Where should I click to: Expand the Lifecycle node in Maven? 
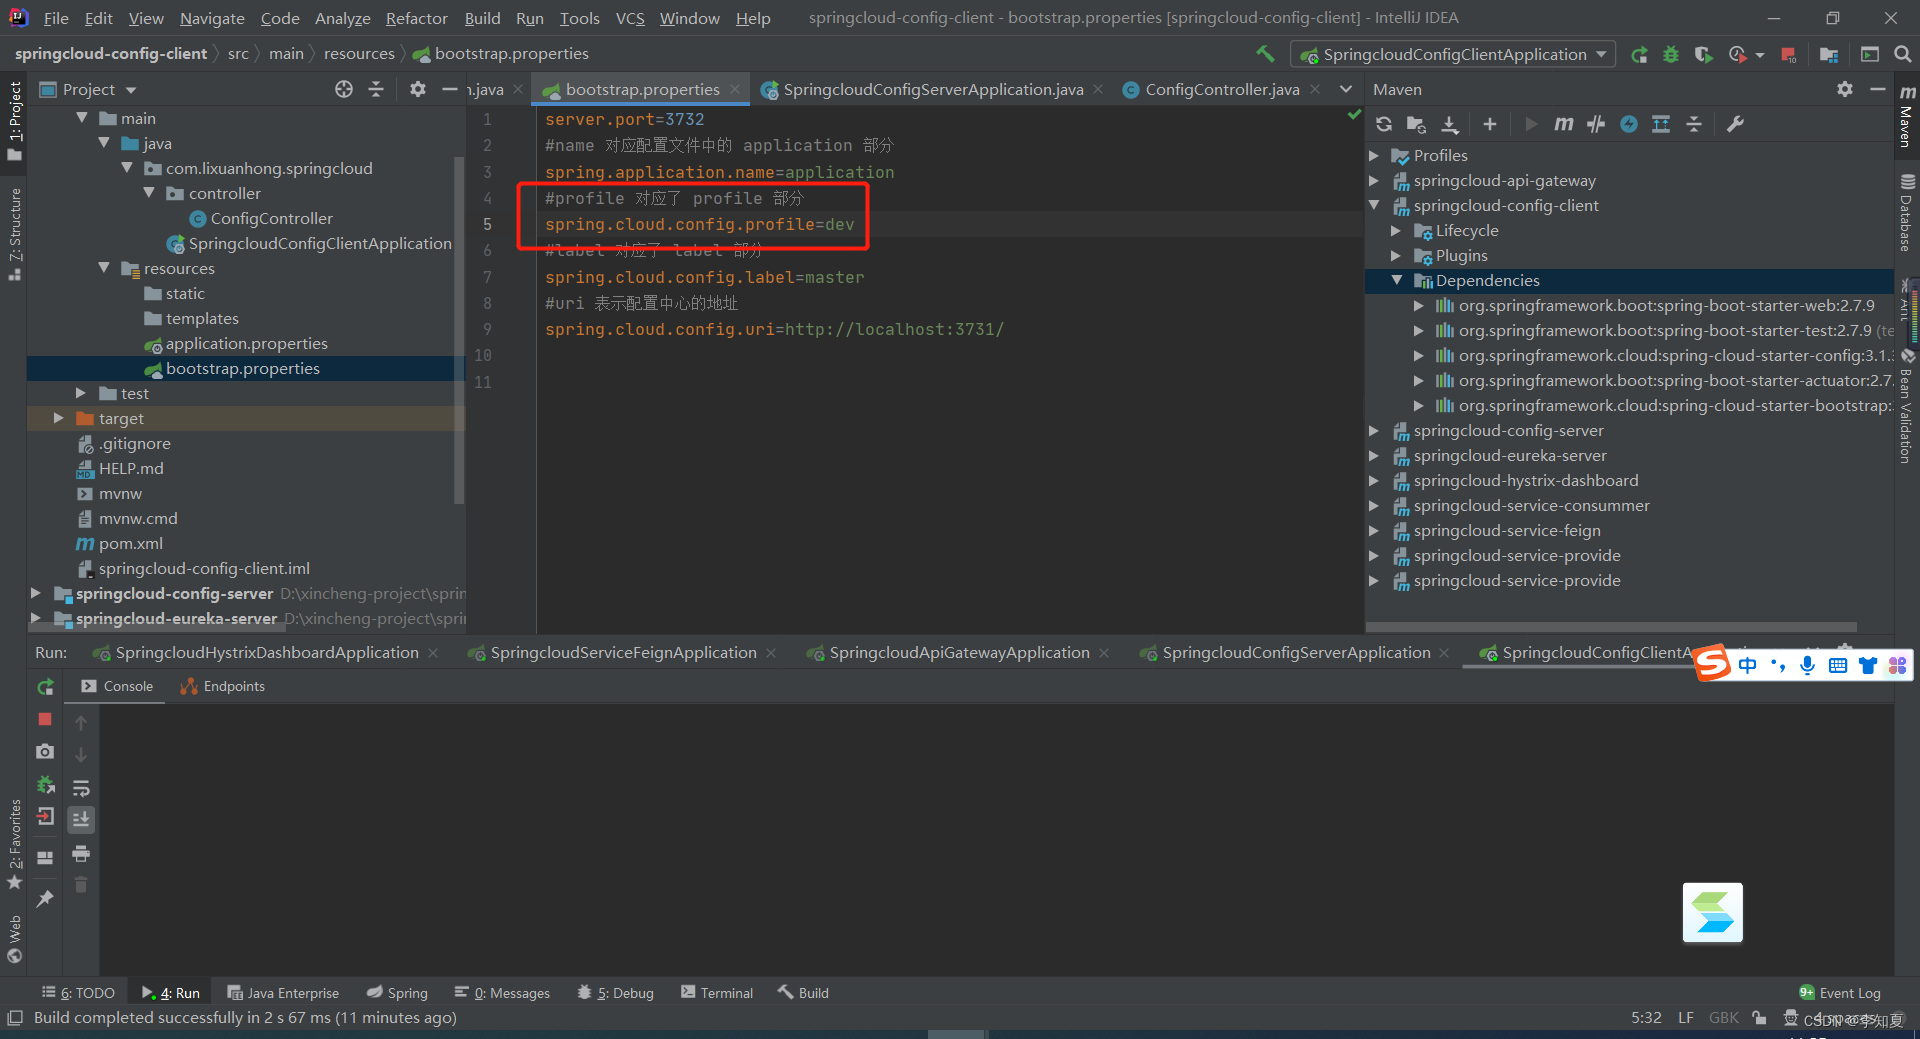click(1396, 230)
